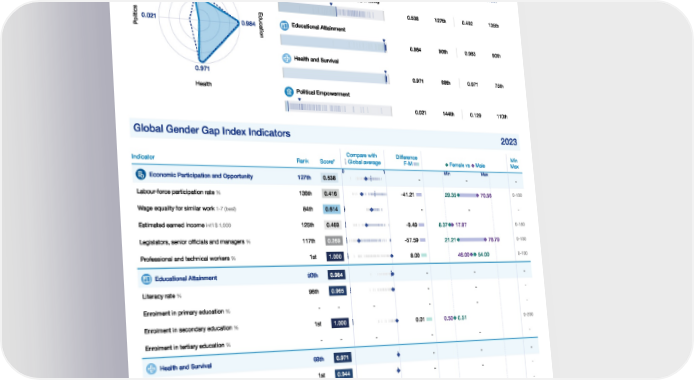The height and width of the screenshot is (380, 694).
Task: Click the Female vs Male legend label
Action: pyautogui.click(x=465, y=165)
